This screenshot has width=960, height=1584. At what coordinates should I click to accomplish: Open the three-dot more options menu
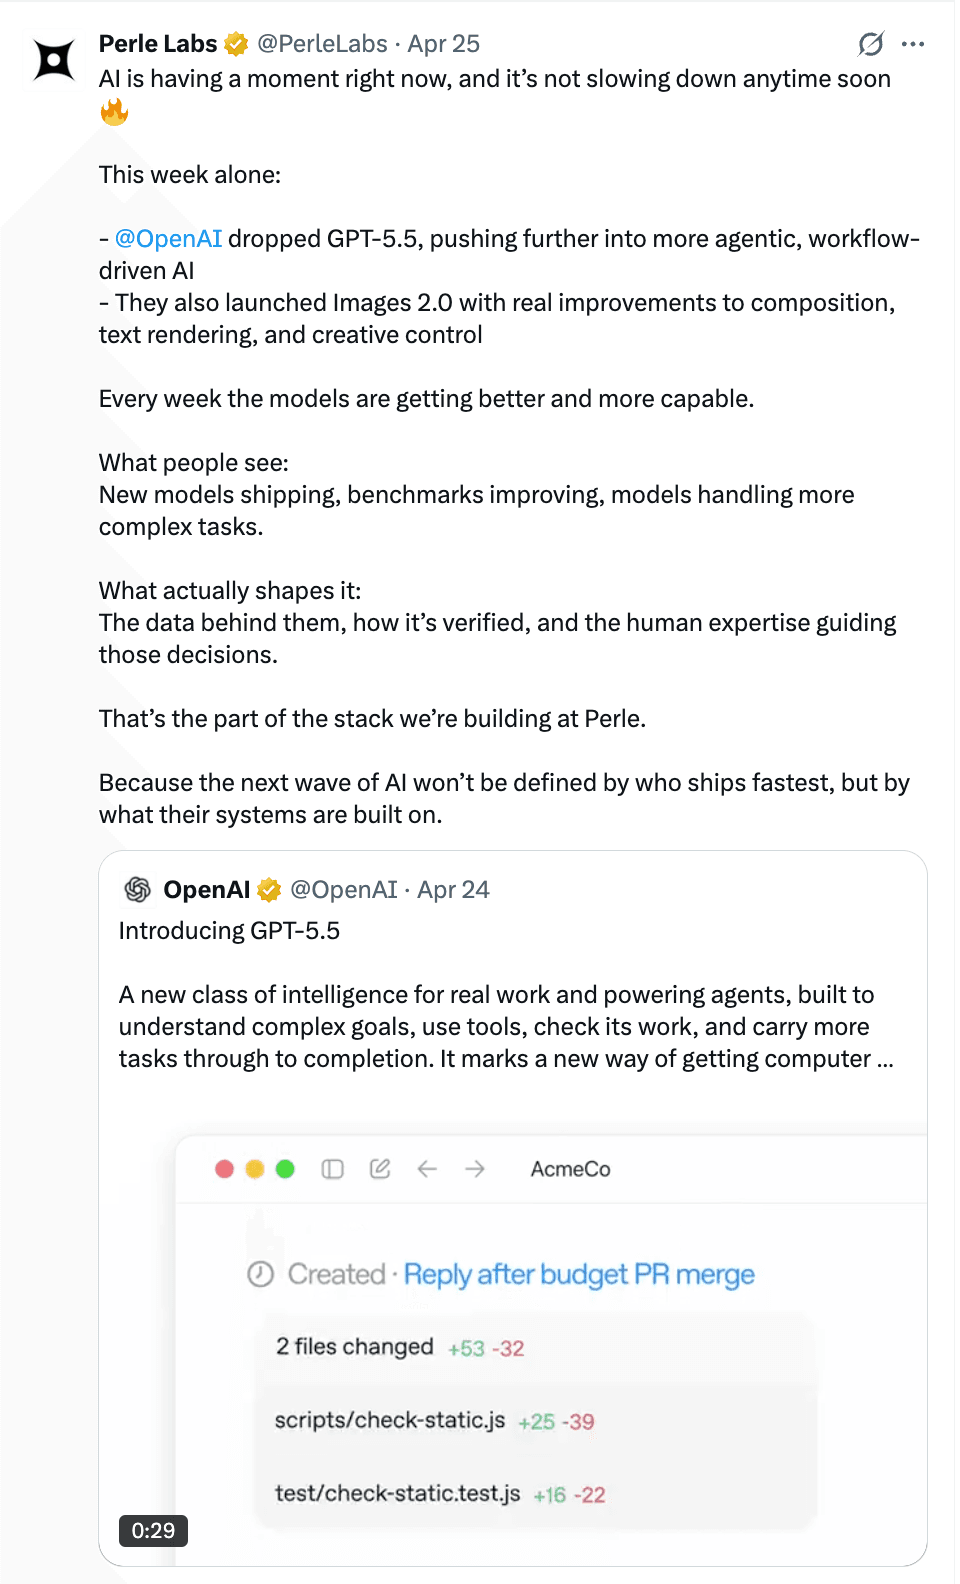913,44
